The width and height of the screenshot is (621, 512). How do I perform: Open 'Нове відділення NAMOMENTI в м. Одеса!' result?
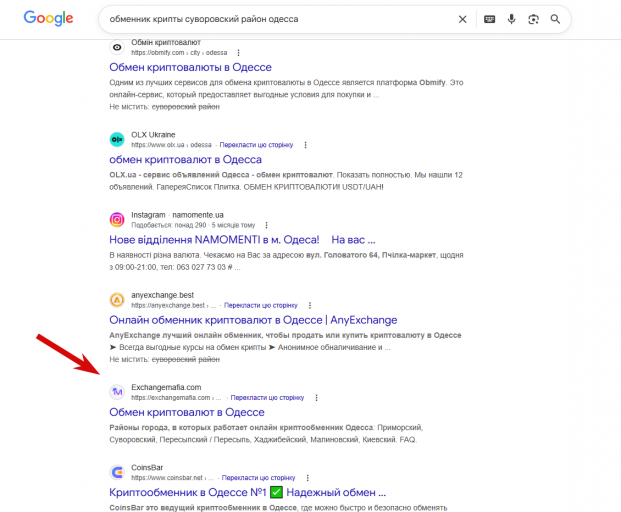242,240
